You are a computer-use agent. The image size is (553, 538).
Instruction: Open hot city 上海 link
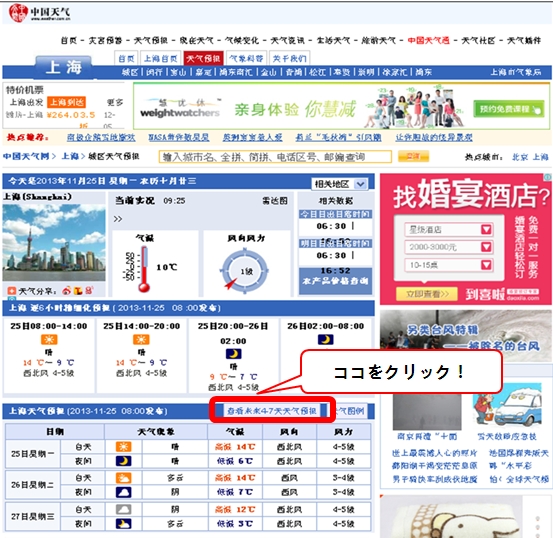[x=540, y=157]
